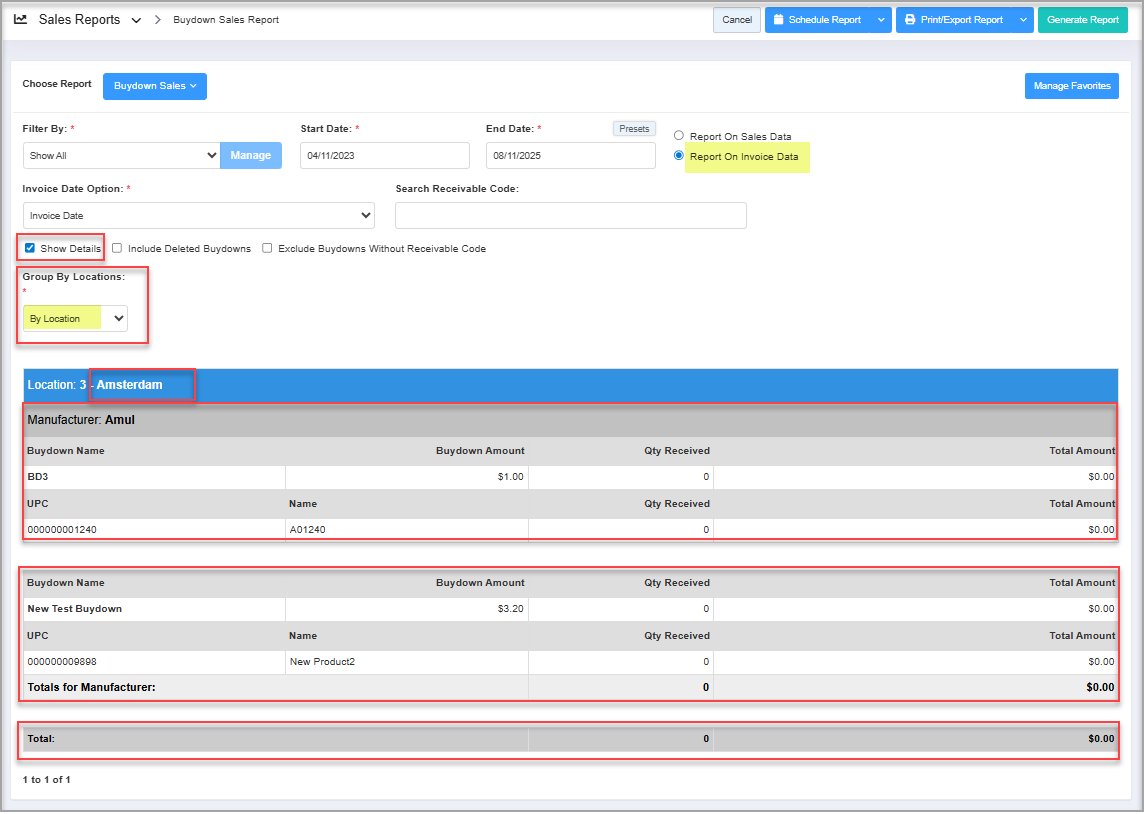Change the Group By Locations dropdown

click(x=76, y=319)
